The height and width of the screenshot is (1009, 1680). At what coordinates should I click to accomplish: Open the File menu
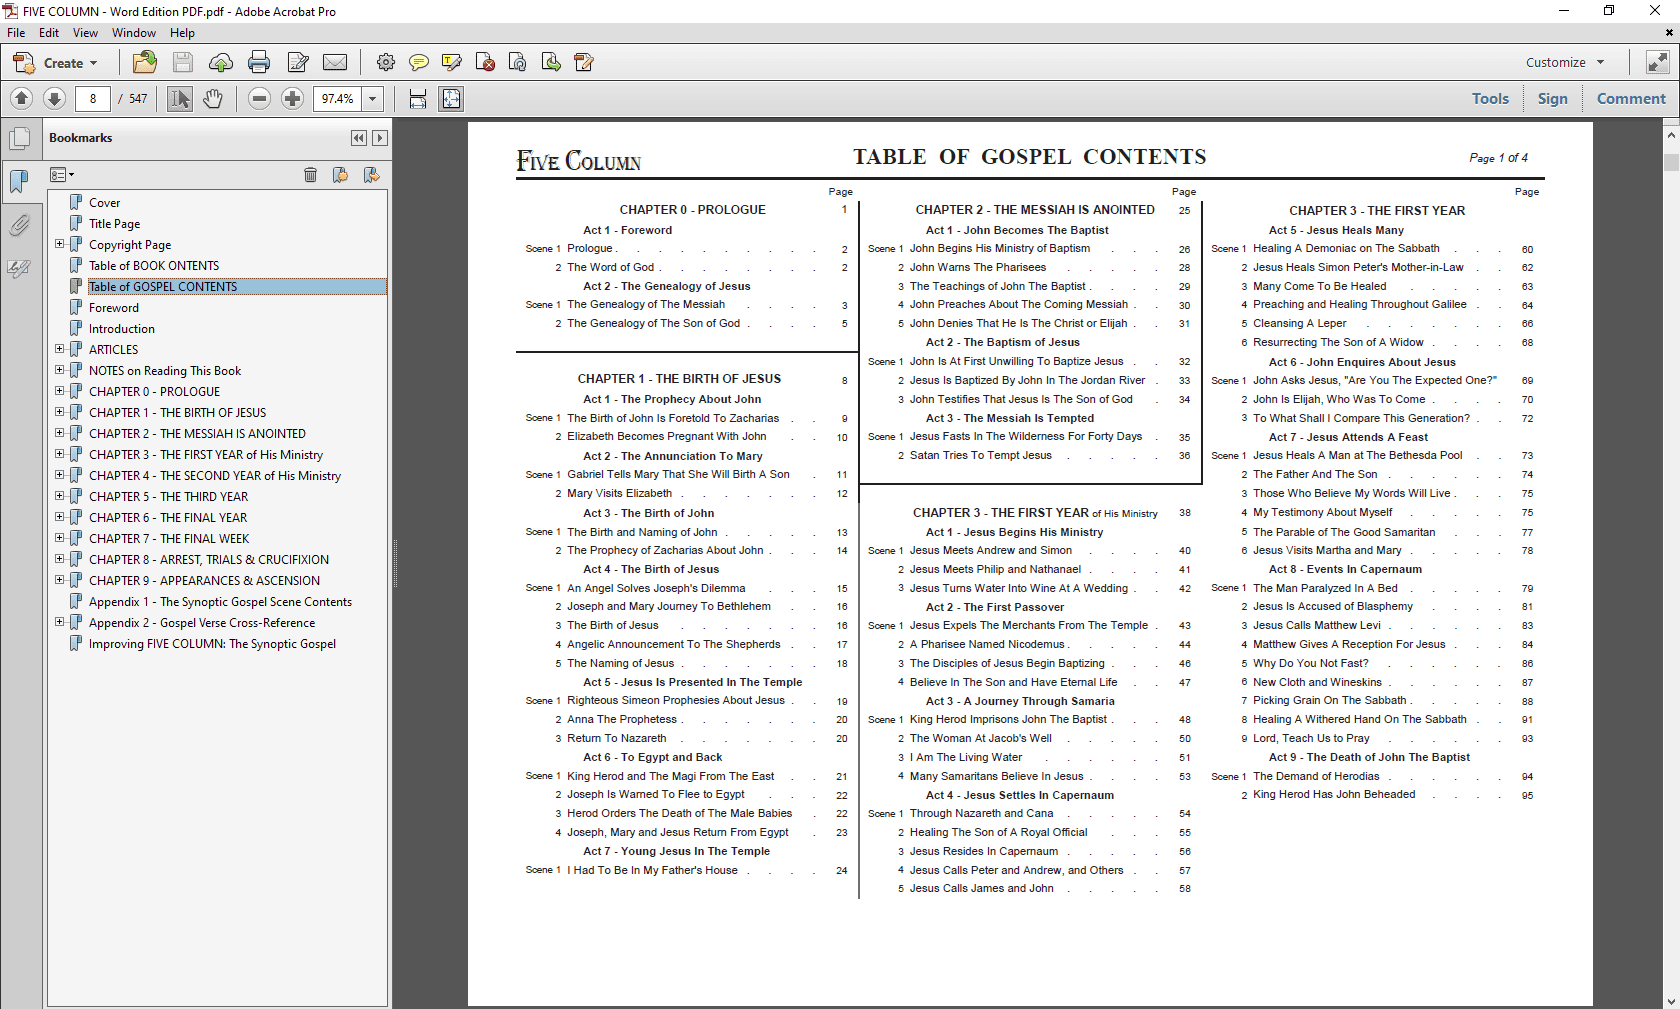click(16, 33)
